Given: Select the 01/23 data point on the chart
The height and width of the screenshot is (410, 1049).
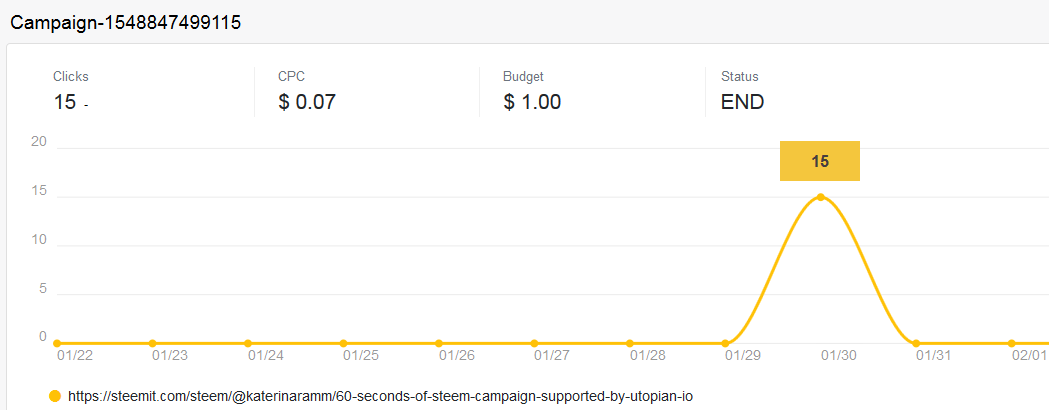Looking at the screenshot, I should click(152, 343).
